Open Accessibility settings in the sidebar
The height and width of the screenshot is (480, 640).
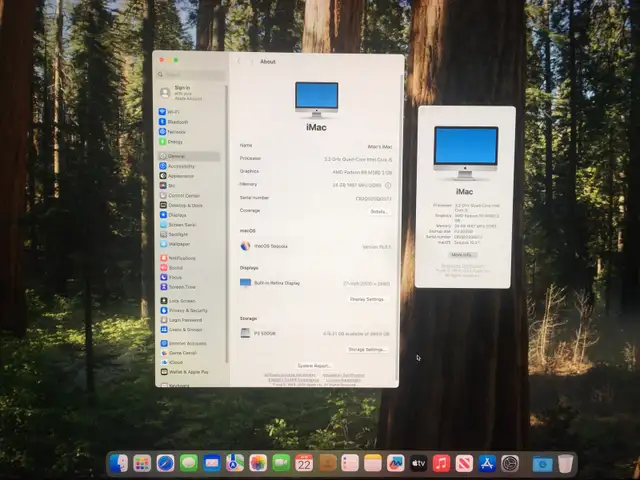pyautogui.click(x=178, y=166)
